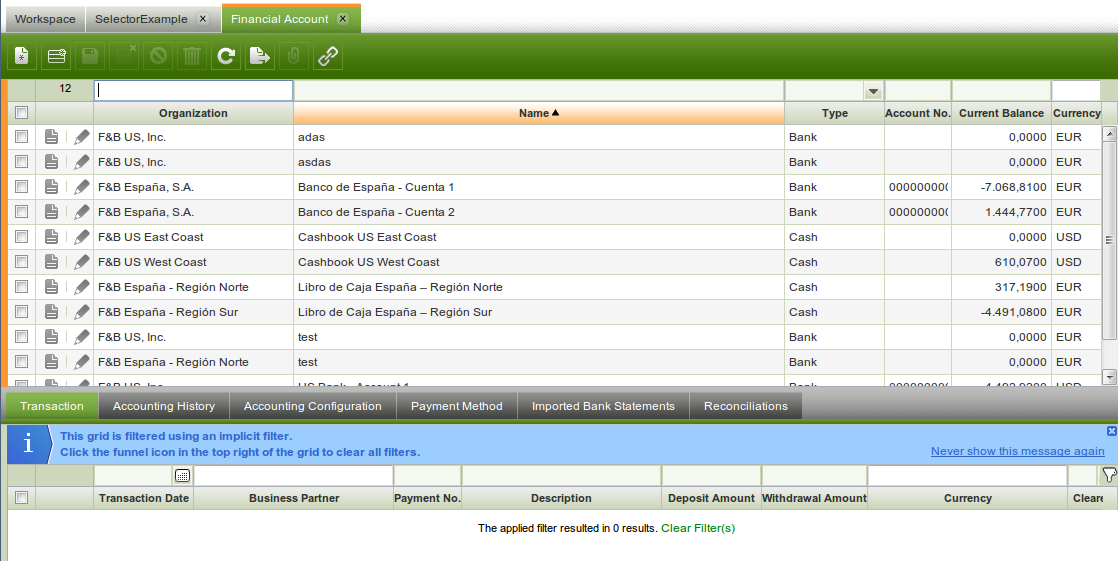
Task: Open form view for the asdas row
Action: click(x=51, y=162)
